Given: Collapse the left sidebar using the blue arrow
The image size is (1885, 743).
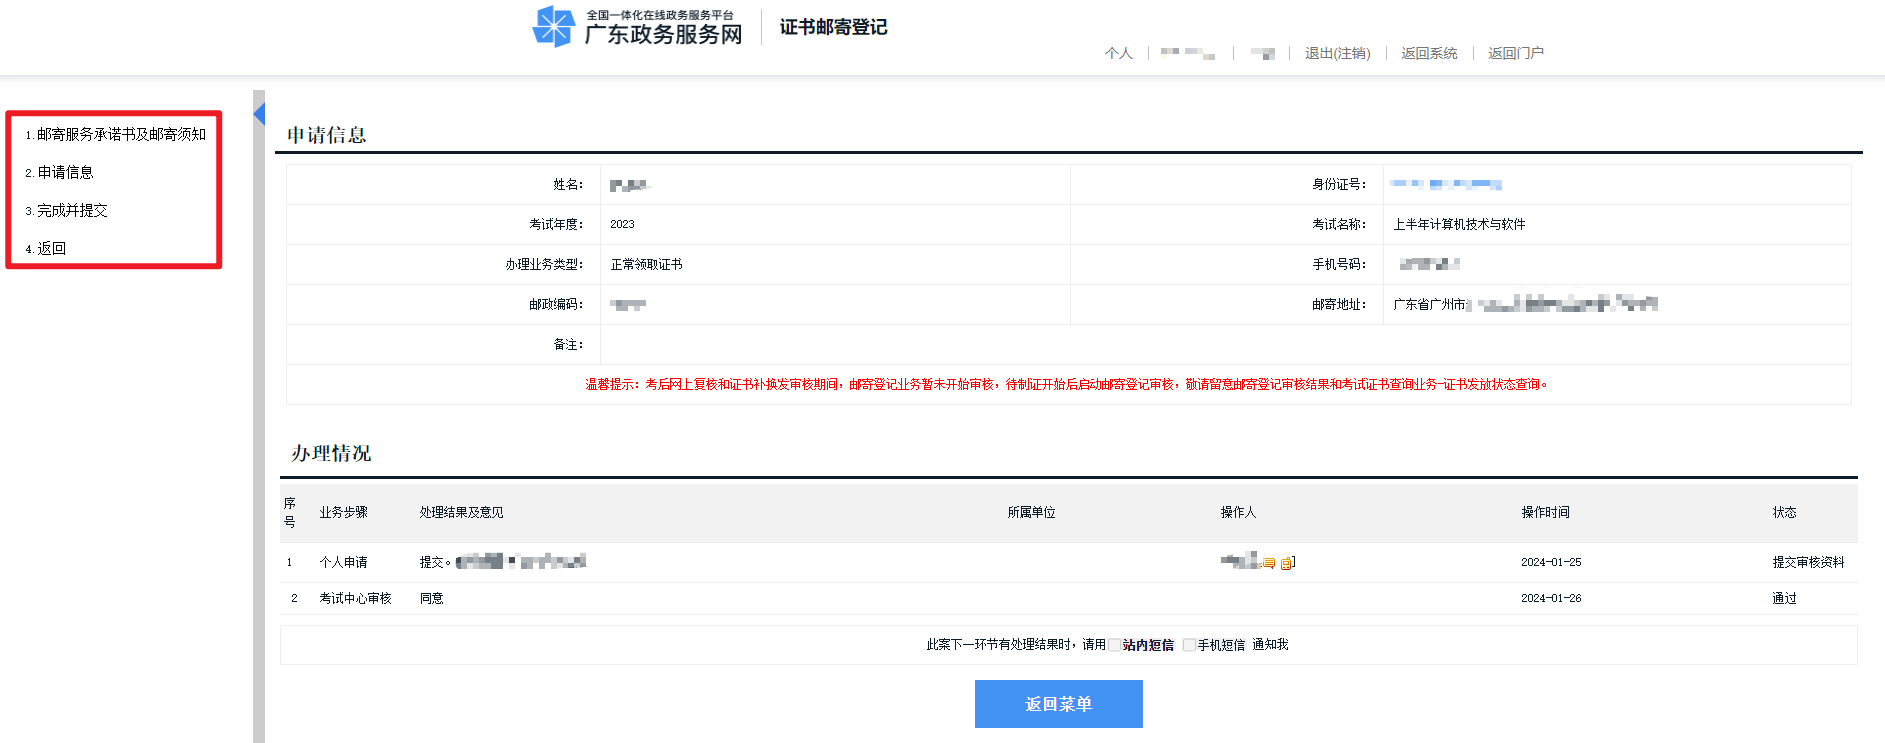Looking at the screenshot, I should 259,113.
